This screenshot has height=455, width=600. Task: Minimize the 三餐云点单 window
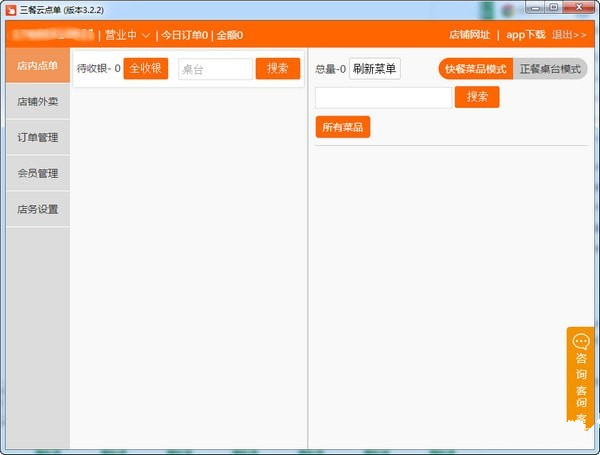(x=535, y=7)
